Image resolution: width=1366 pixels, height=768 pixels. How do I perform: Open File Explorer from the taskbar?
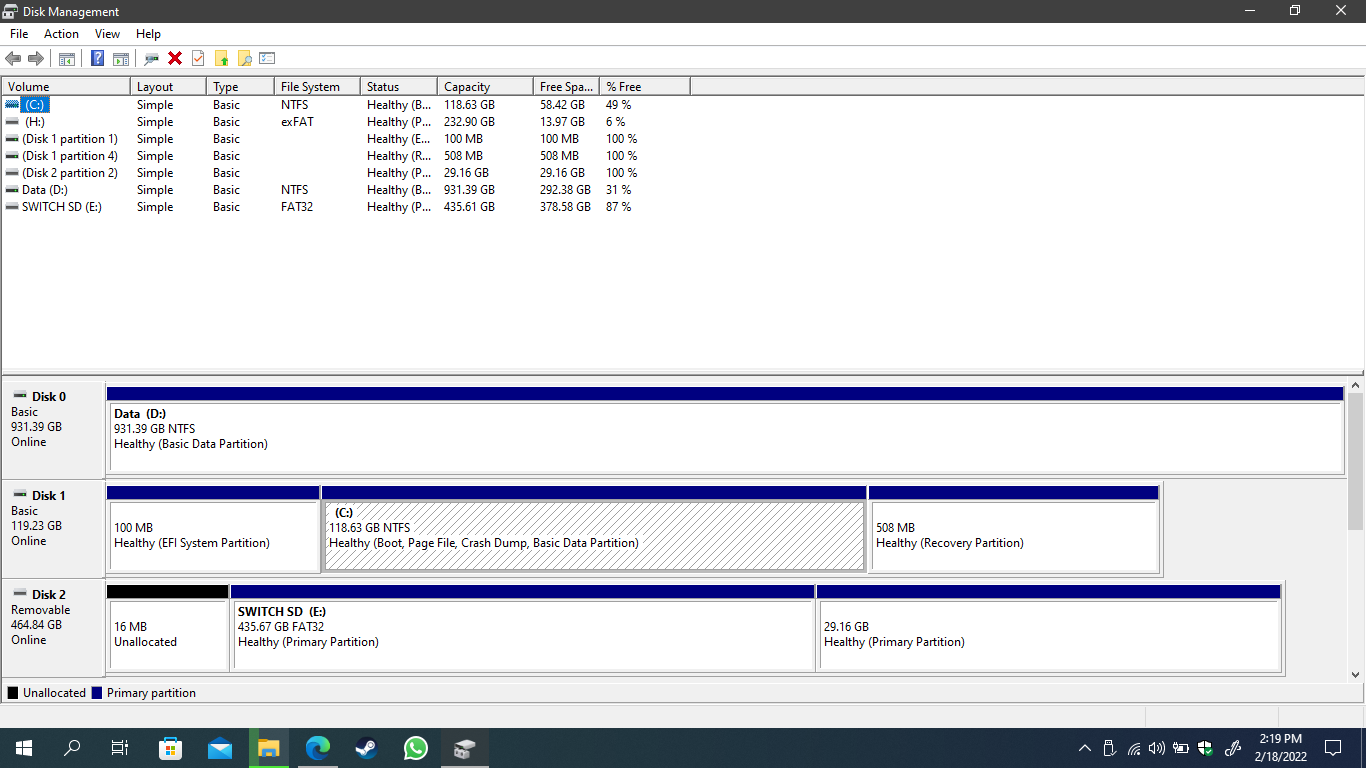268,748
